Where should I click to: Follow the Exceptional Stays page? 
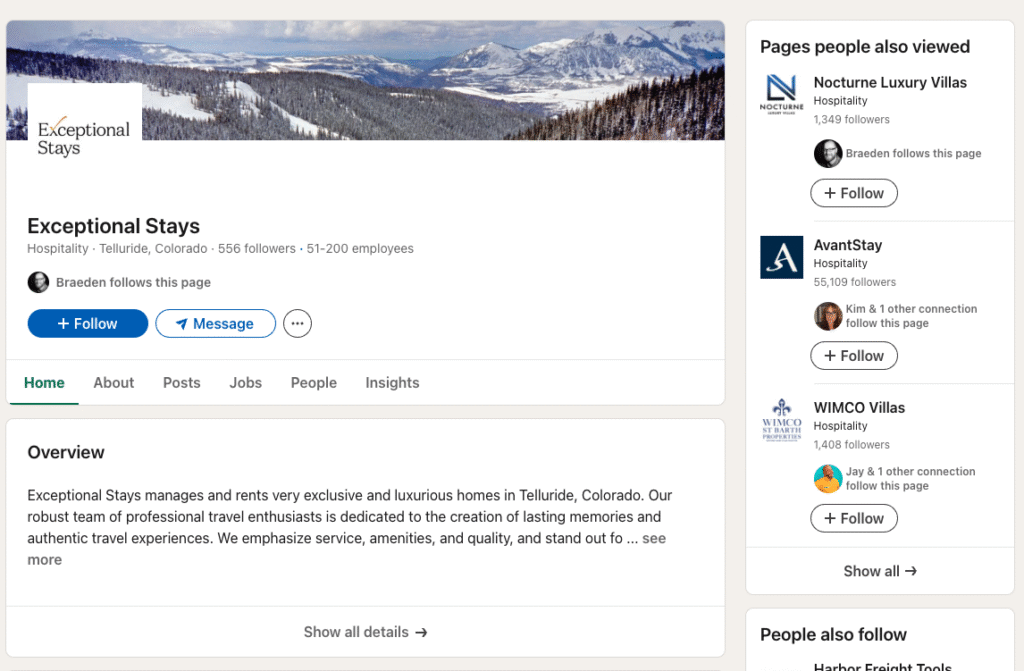[88, 324]
